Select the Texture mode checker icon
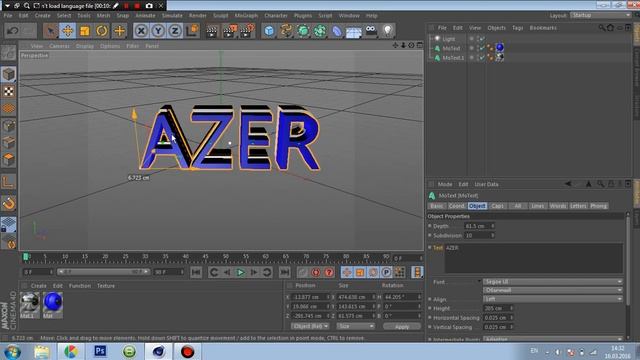Image resolution: width=640 pixels, height=360 pixels. [x=9, y=91]
